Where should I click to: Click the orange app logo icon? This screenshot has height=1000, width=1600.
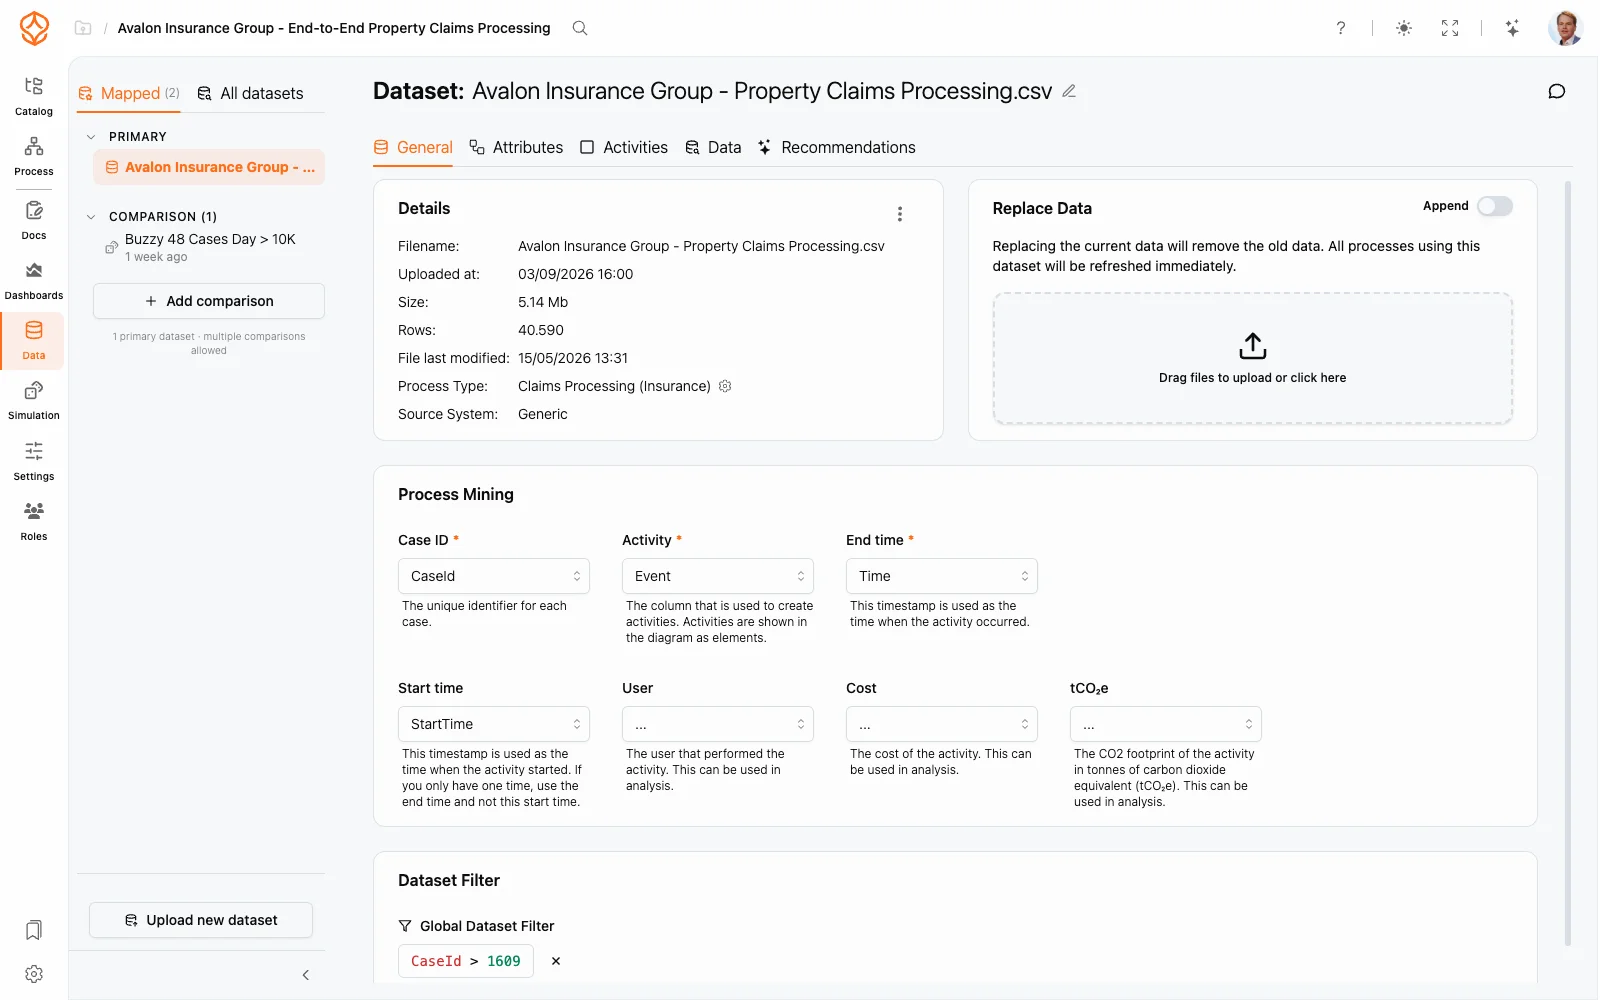click(34, 28)
